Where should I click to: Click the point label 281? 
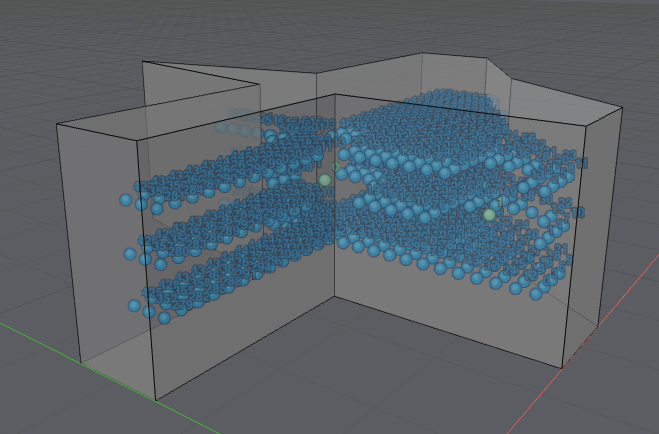[x=174, y=196]
